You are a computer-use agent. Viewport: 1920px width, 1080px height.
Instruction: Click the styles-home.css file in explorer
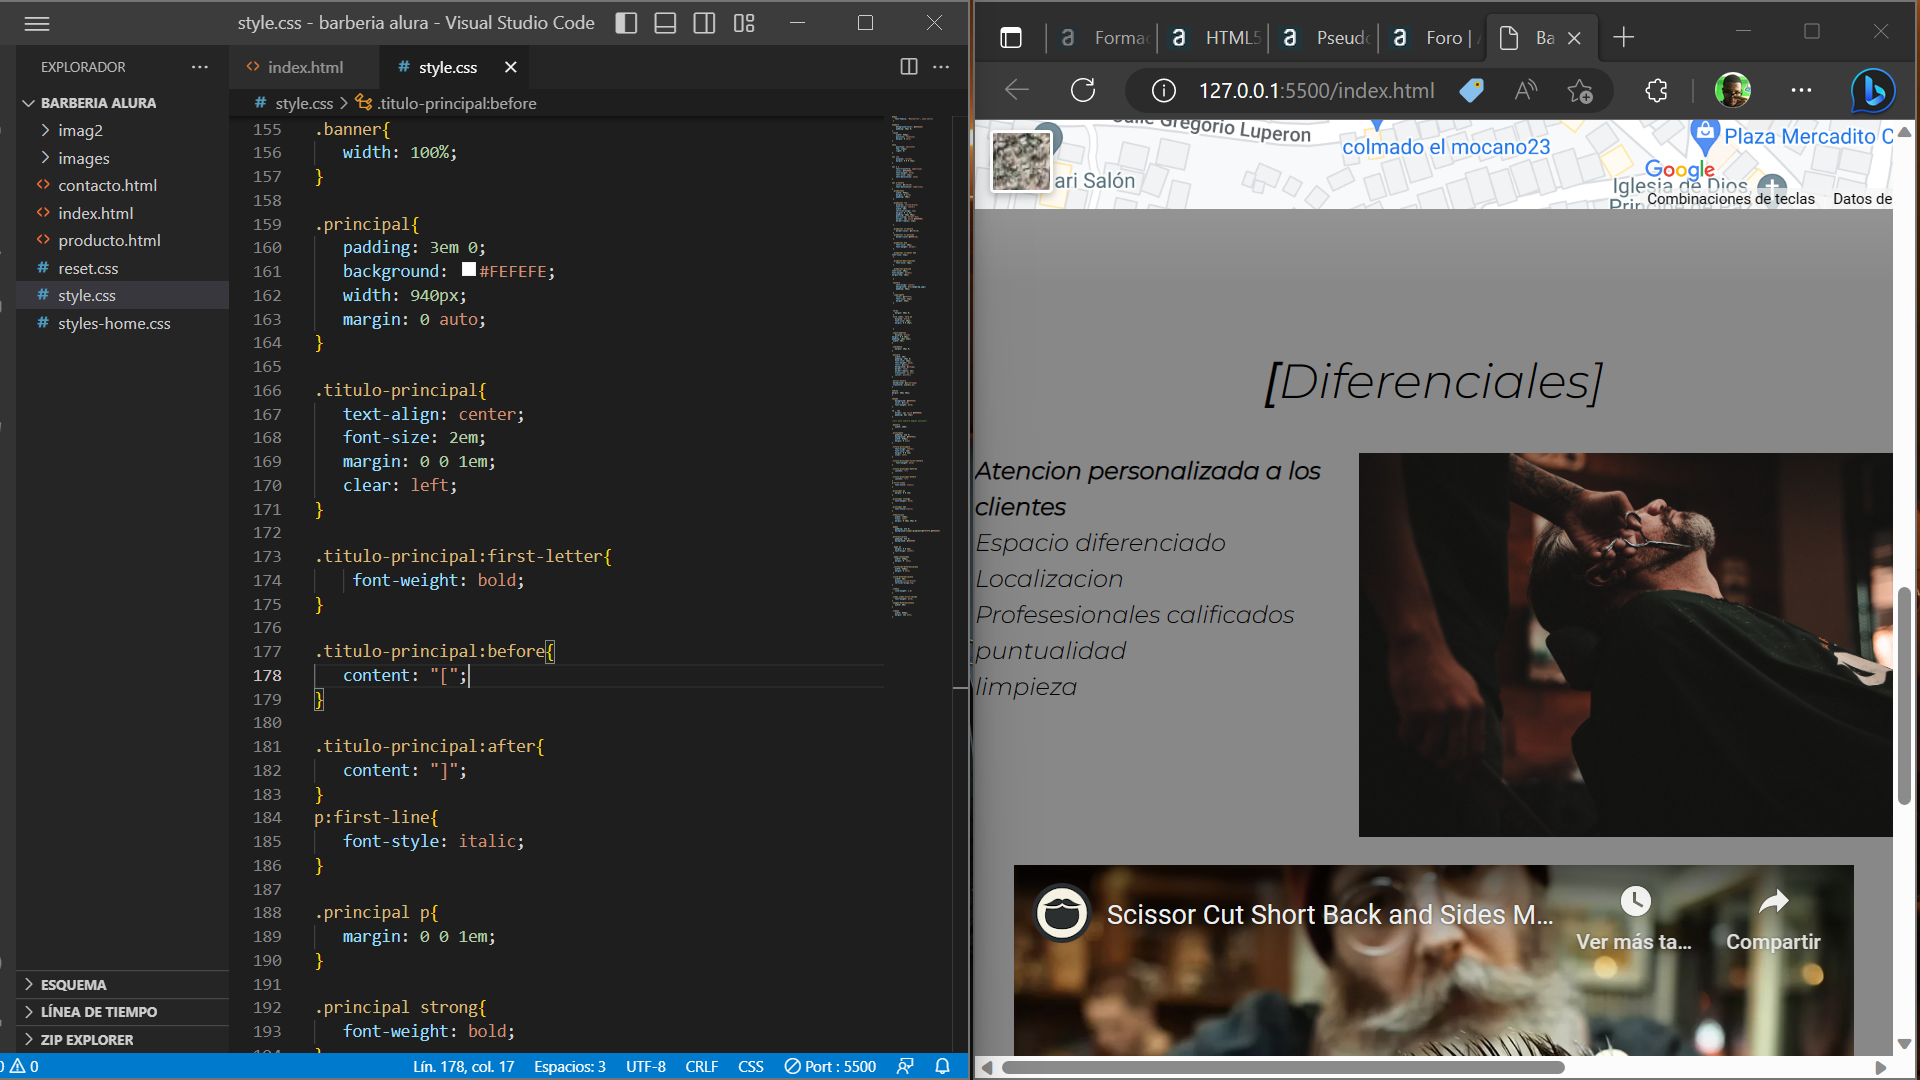(x=115, y=323)
